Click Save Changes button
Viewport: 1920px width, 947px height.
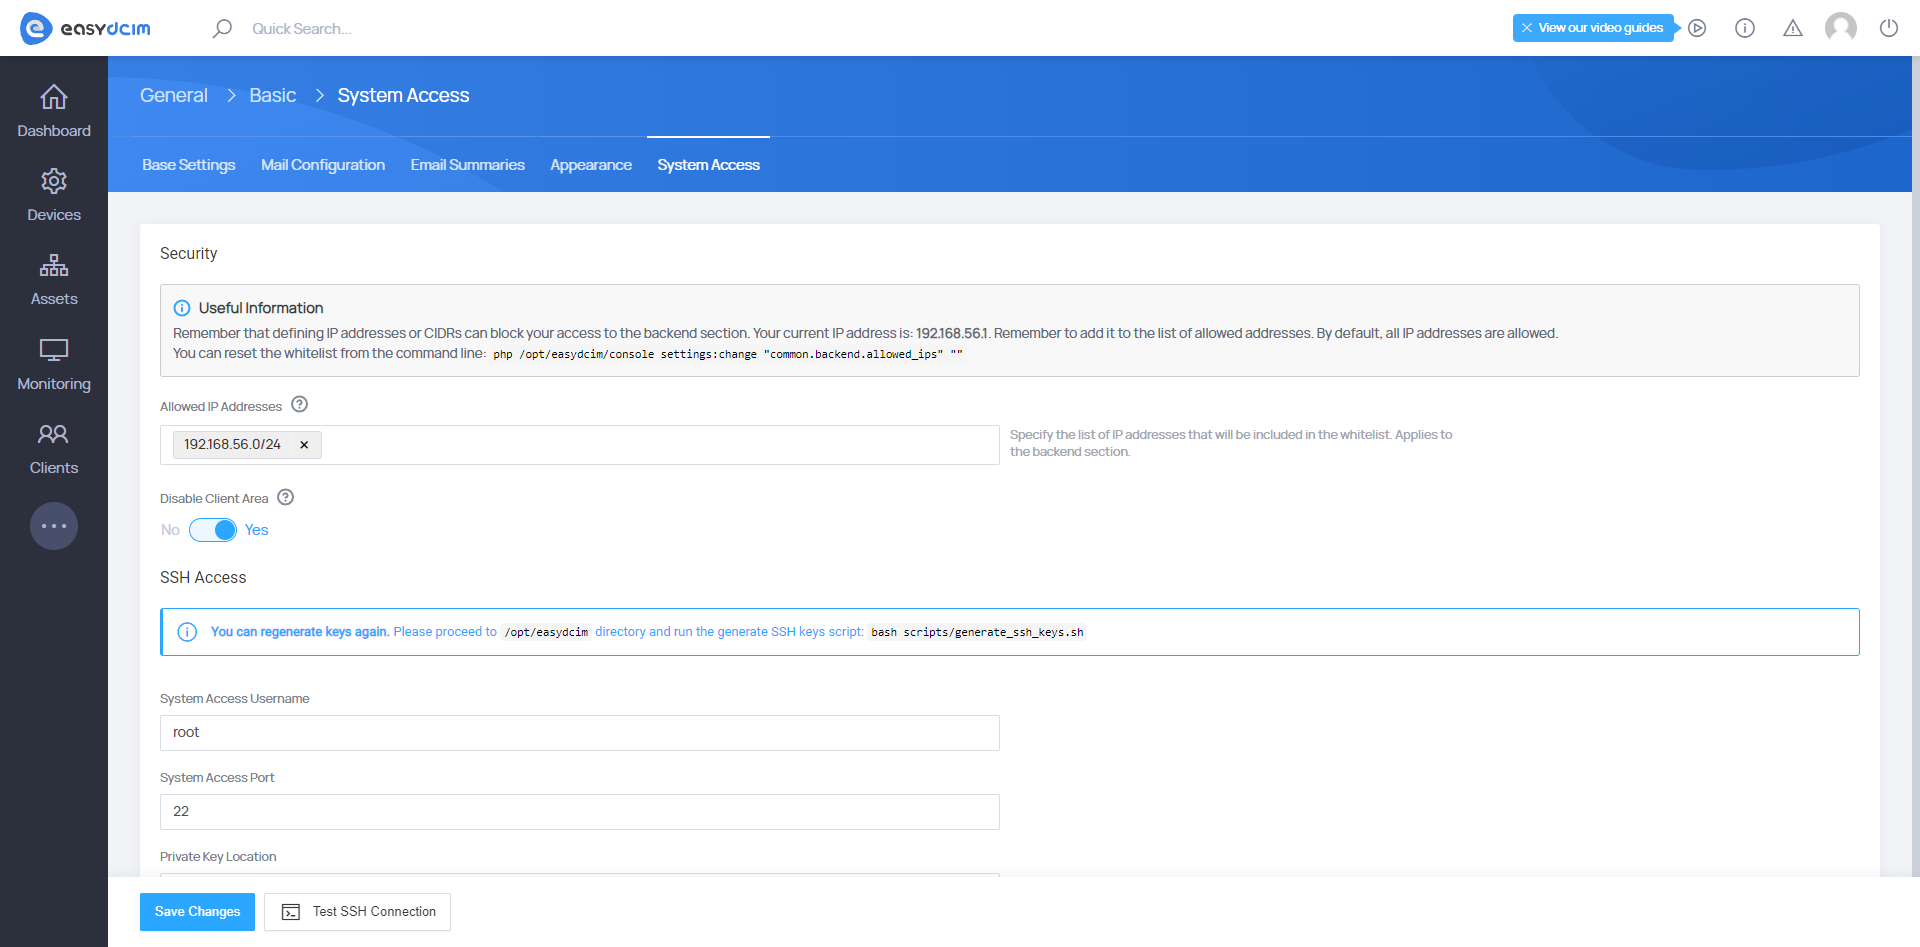197,912
